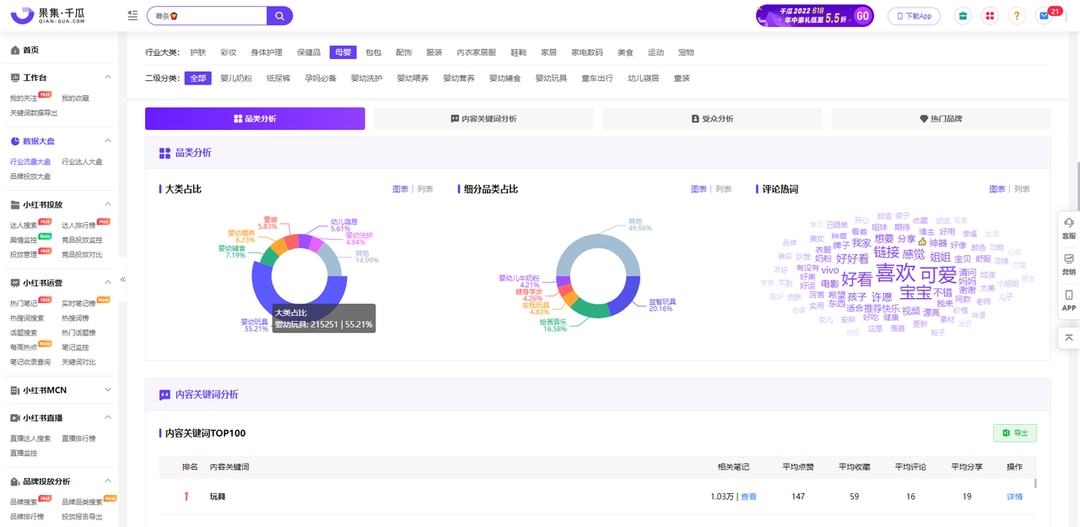
Task: Collapse the 数据大盘 sidebar section
Action: click(108, 141)
